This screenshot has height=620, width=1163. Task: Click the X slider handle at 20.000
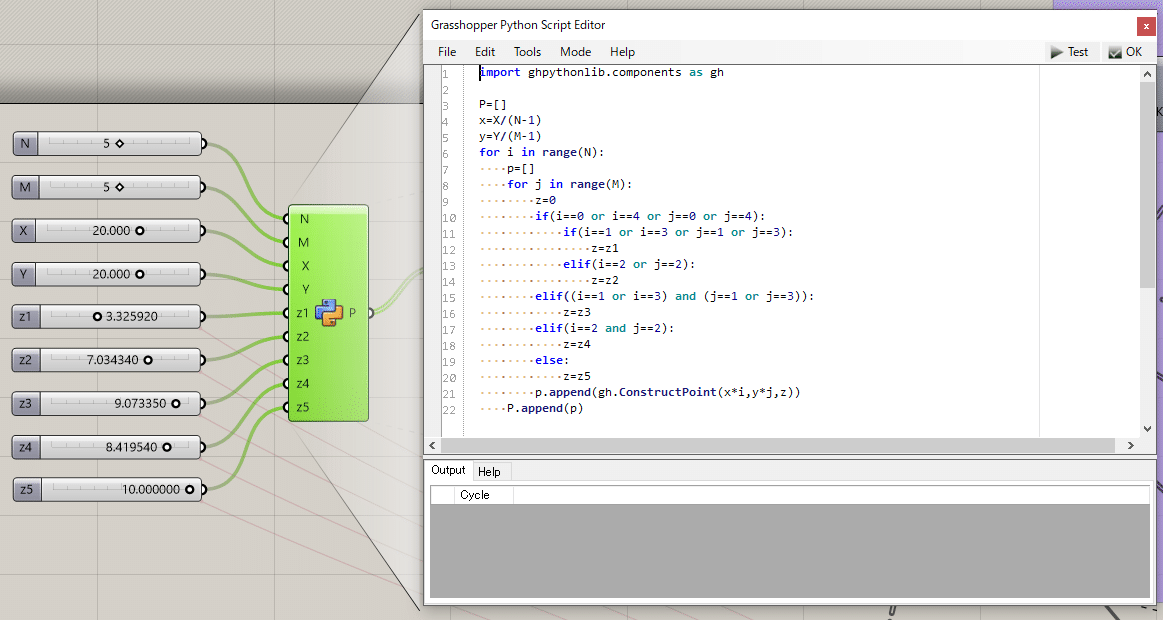139,231
